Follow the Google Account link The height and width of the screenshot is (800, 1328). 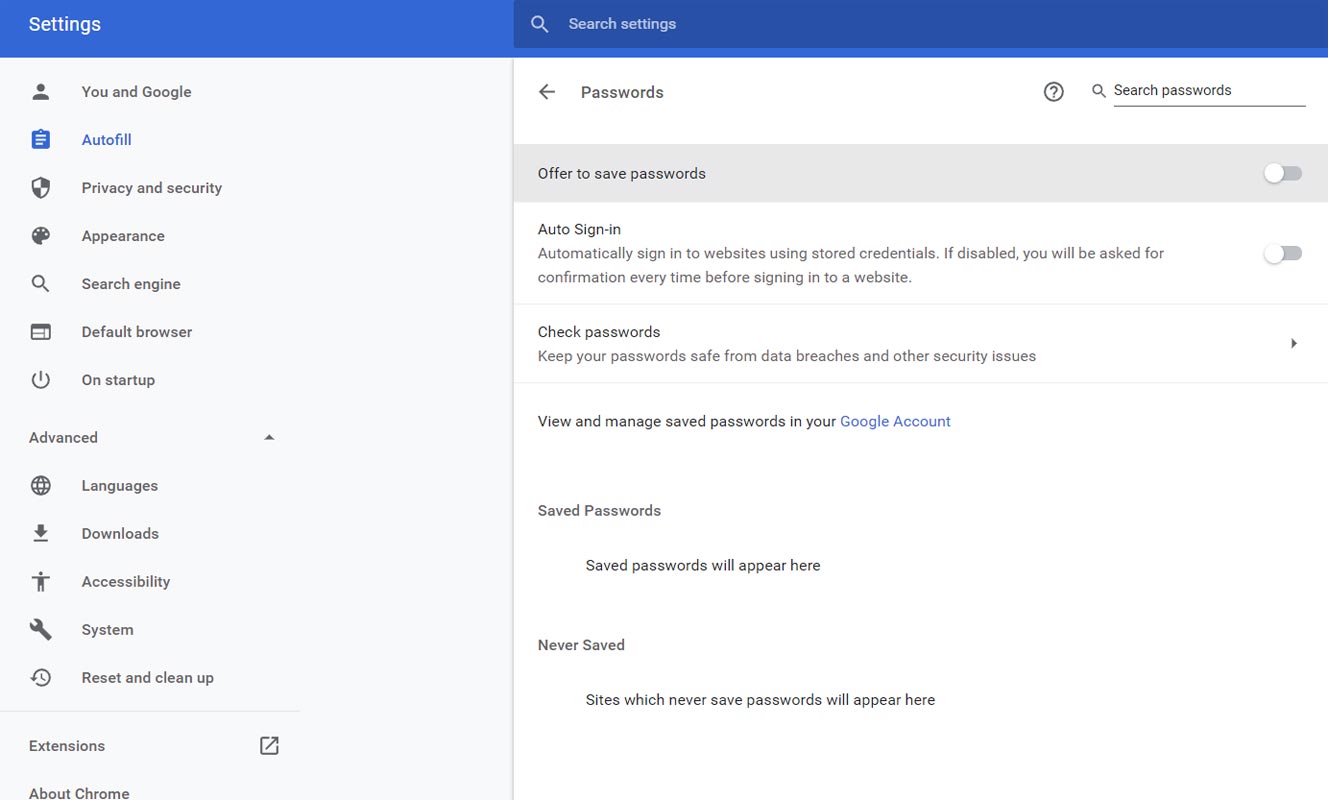[895, 422]
